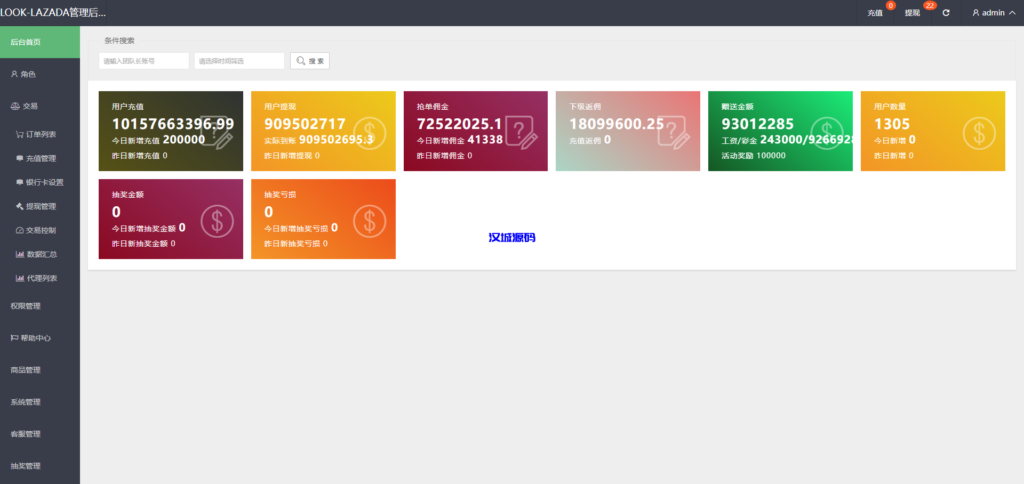Click the hammer icon beside 提现管理
This screenshot has height=484, width=1024.
[20, 206]
